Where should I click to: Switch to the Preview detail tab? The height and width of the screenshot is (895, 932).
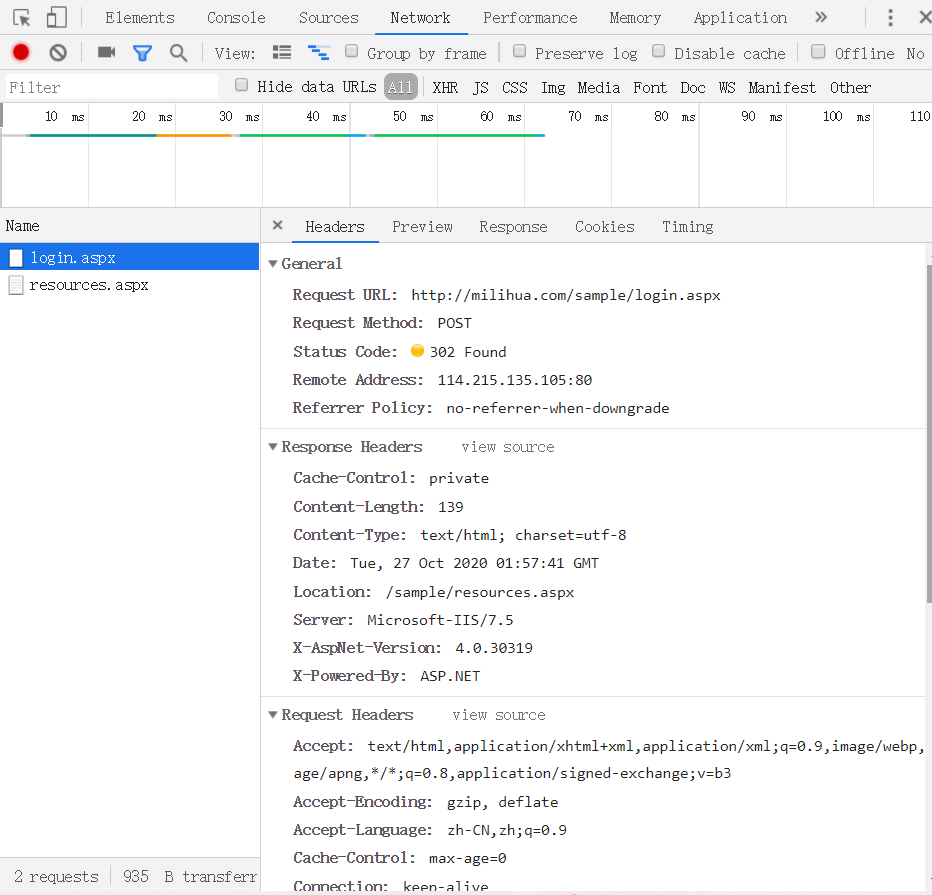click(x=422, y=227)
